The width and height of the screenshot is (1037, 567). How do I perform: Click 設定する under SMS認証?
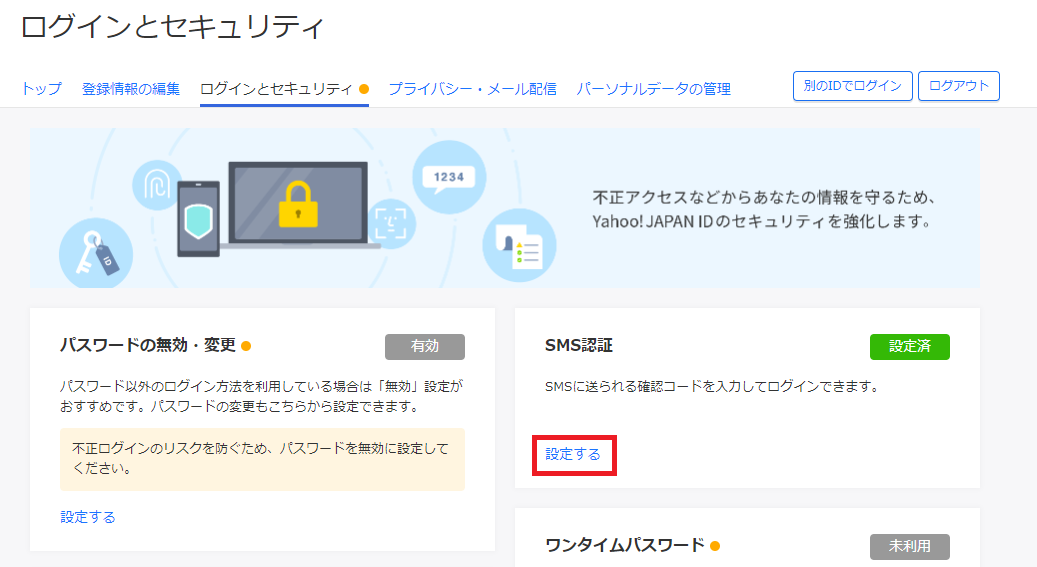(573, 455)
